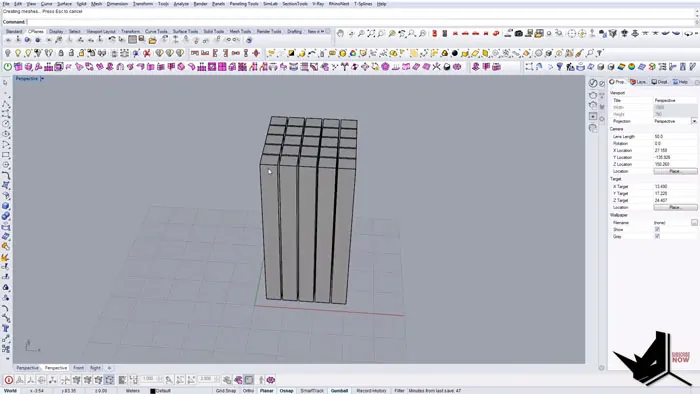This screenshot has width=700, height=394.
Task: Open the Perspective viewport title dropdown arrow
Action: tap(42, 79)
